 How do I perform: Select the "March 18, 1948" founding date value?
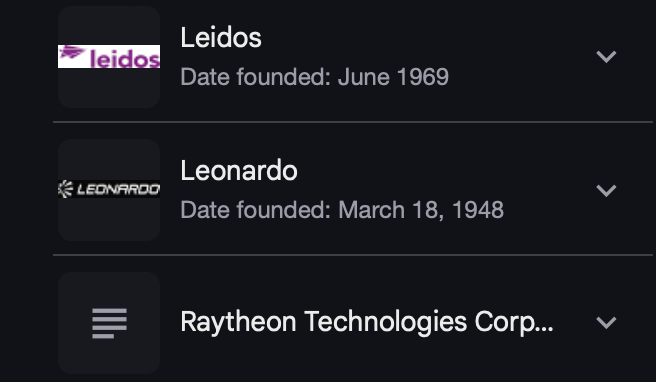(x=421, y=210)
